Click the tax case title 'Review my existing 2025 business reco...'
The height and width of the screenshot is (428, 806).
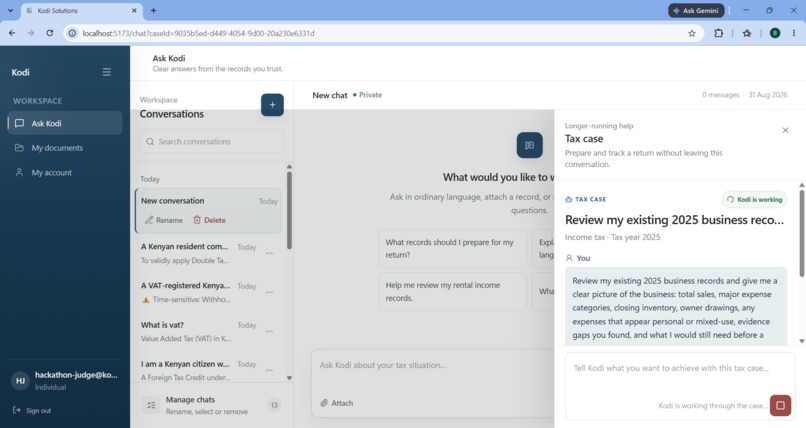point(674,220)
